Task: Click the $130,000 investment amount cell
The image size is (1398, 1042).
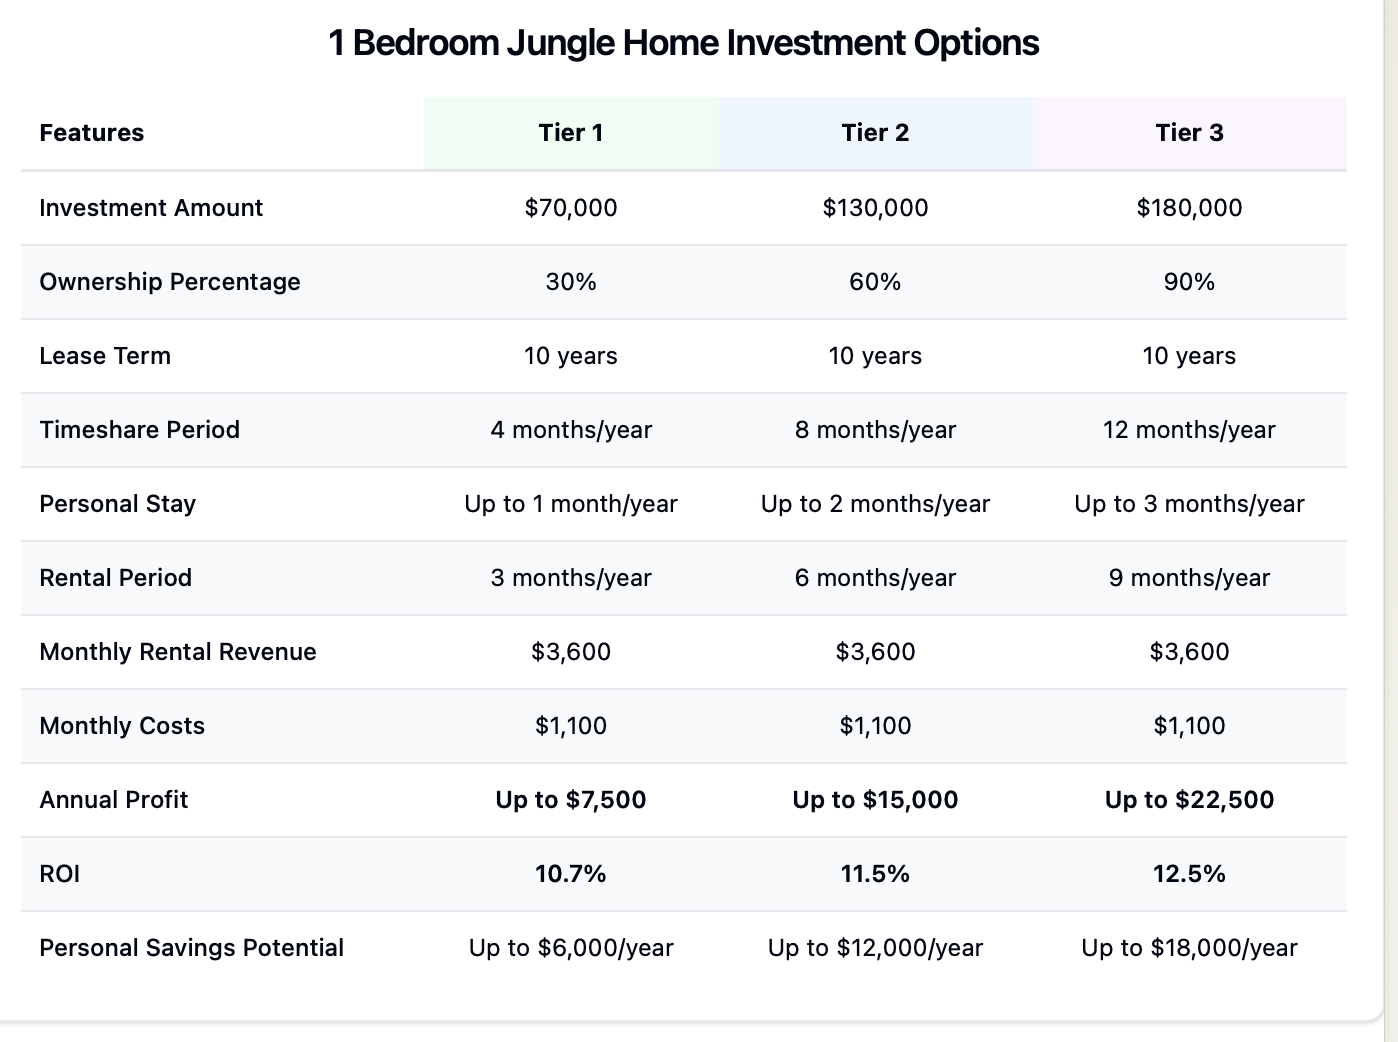Action: pos(875,208)
